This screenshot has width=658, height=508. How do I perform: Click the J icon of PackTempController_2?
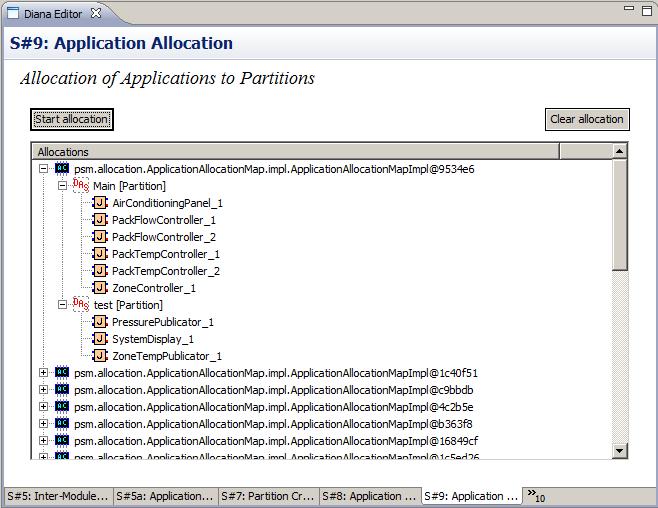click(x=100, y=271)
